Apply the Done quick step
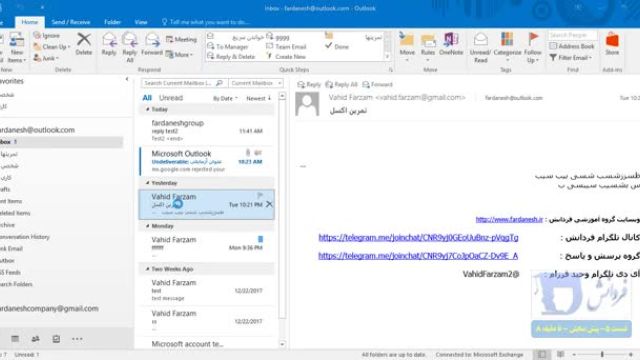 coord(337,47)
